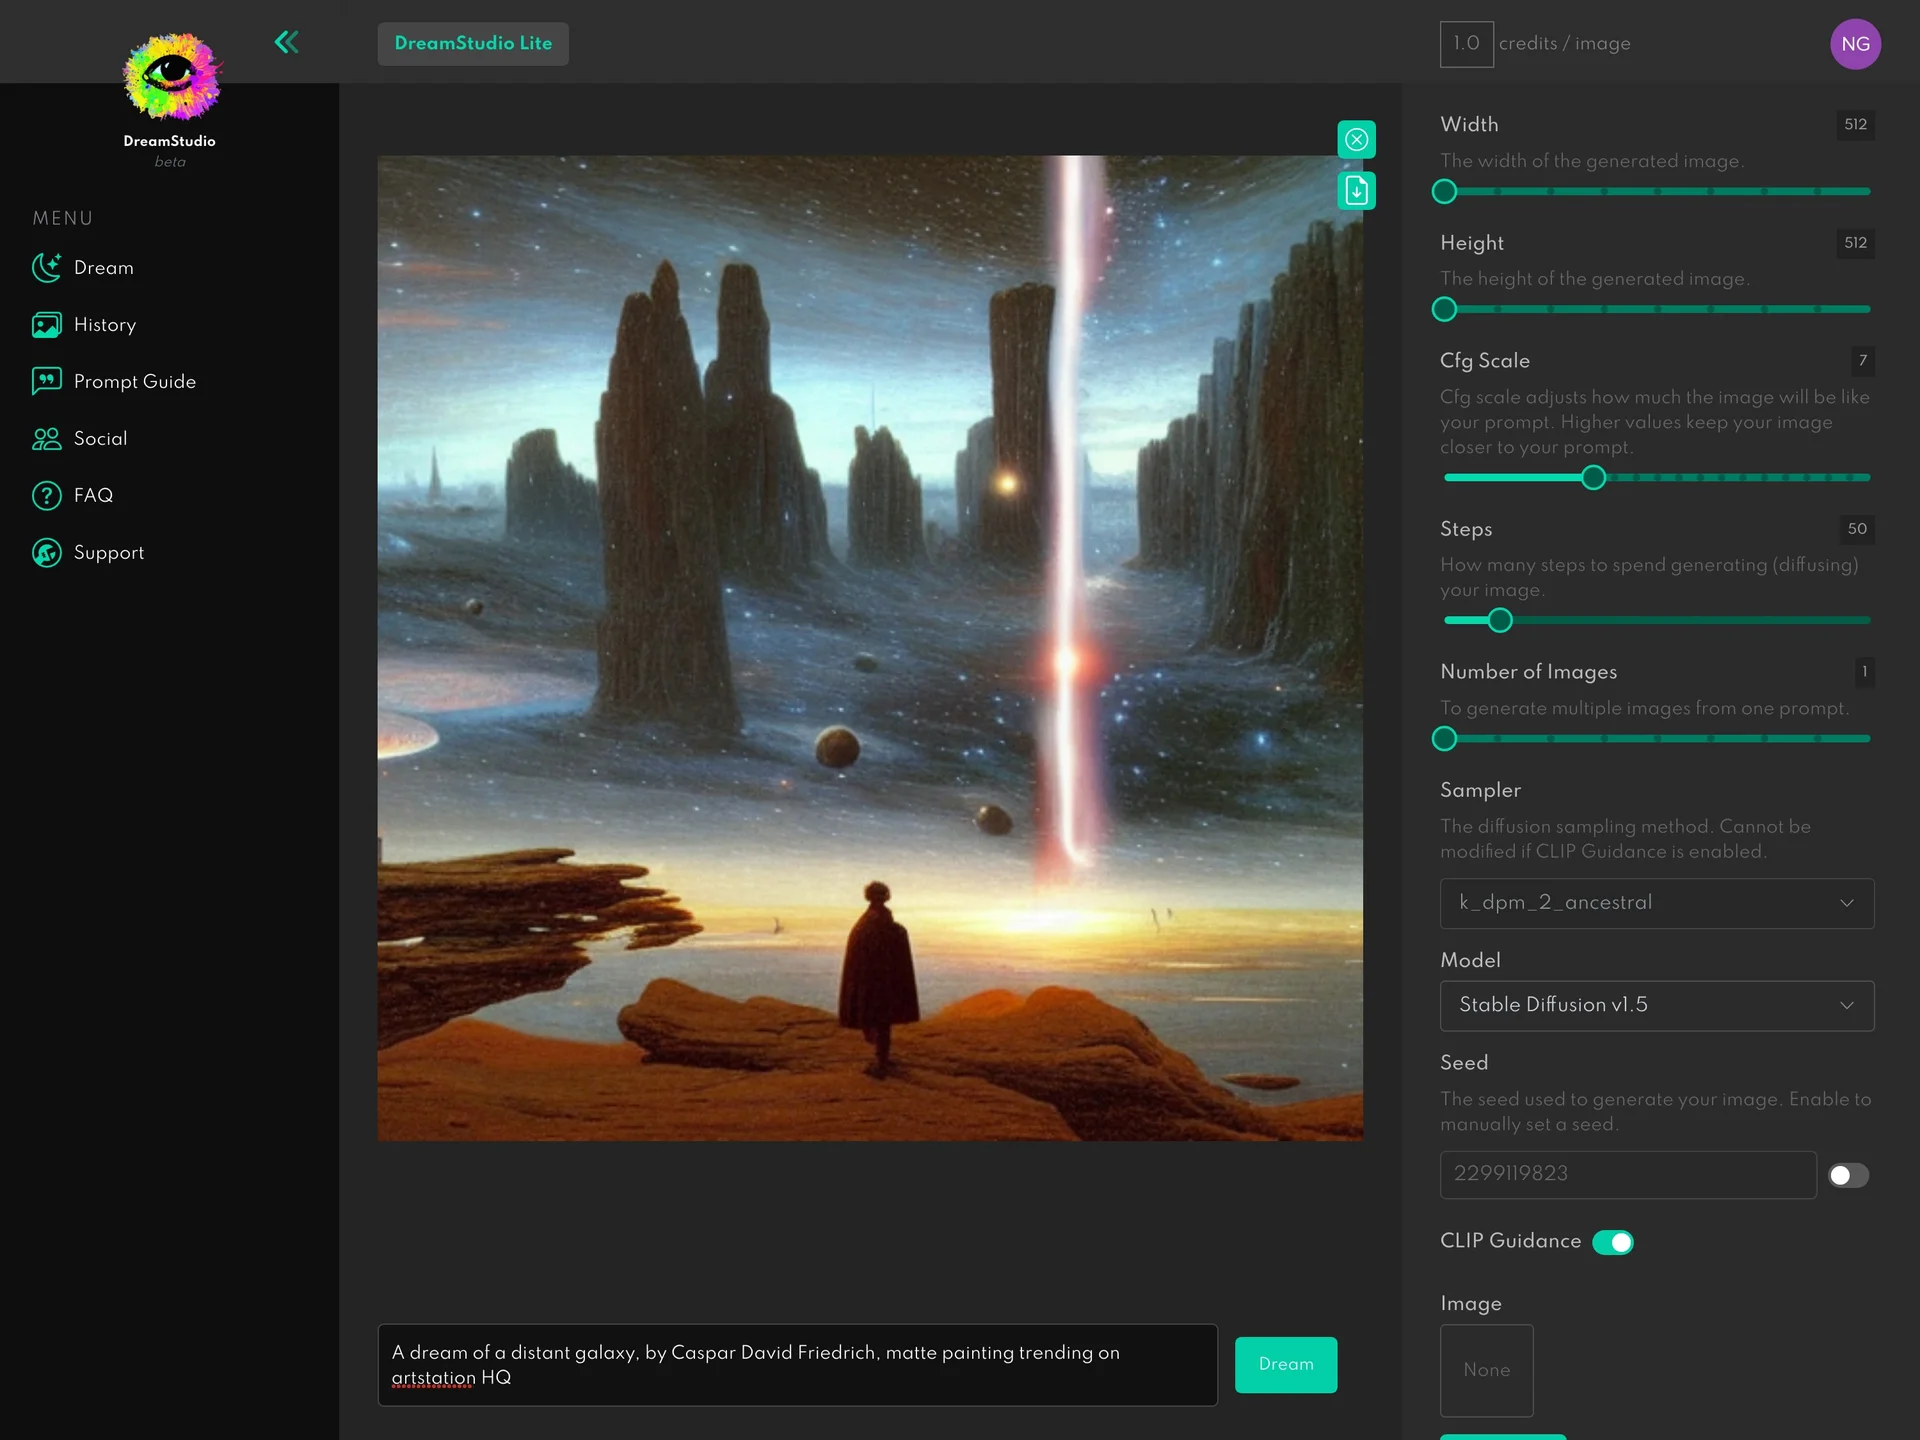Click the Dream generate button
Image resolution: width=1920 pixels, height=1440 pixels.
click(1285, 1364)
